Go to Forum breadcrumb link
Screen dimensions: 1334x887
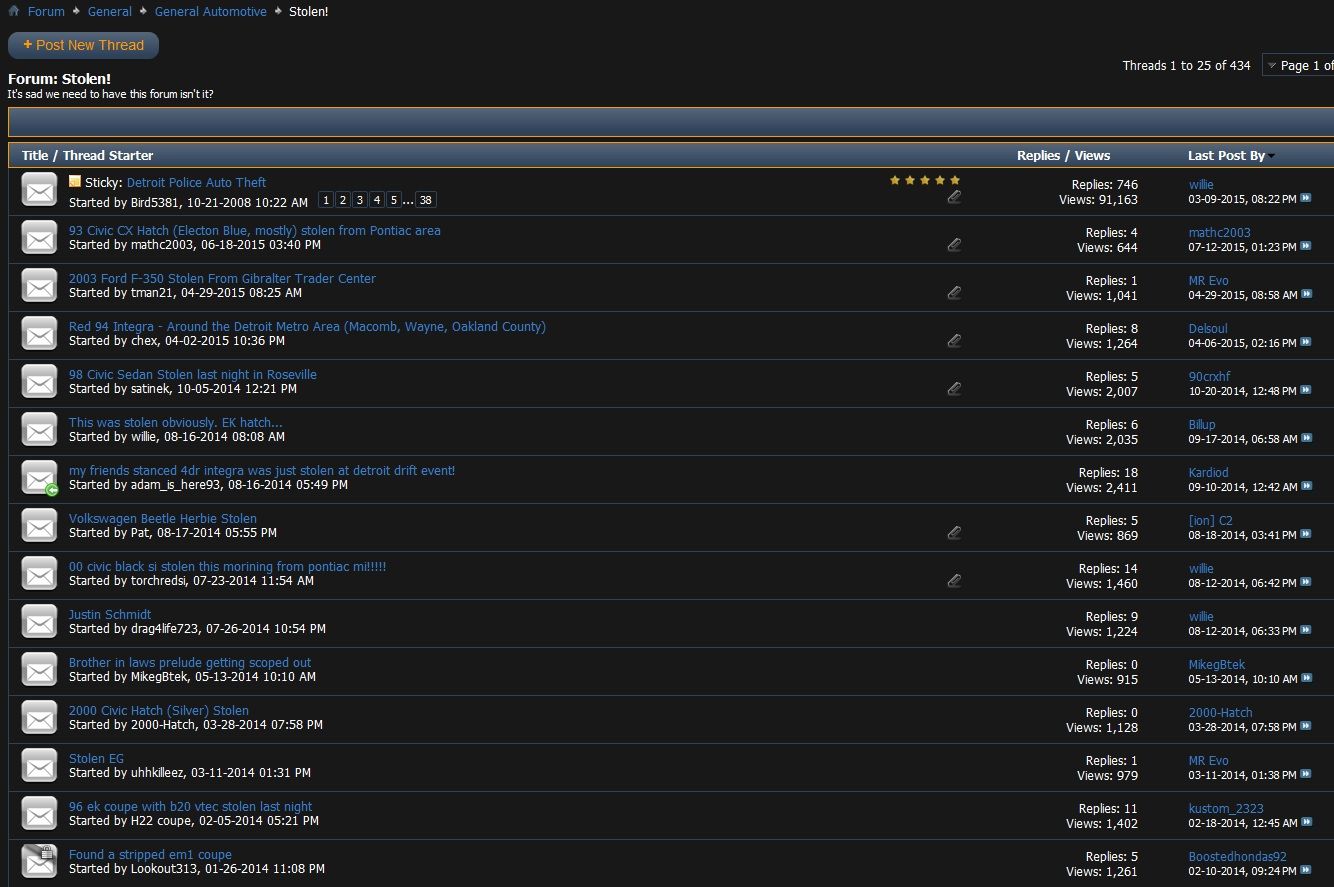46,11
